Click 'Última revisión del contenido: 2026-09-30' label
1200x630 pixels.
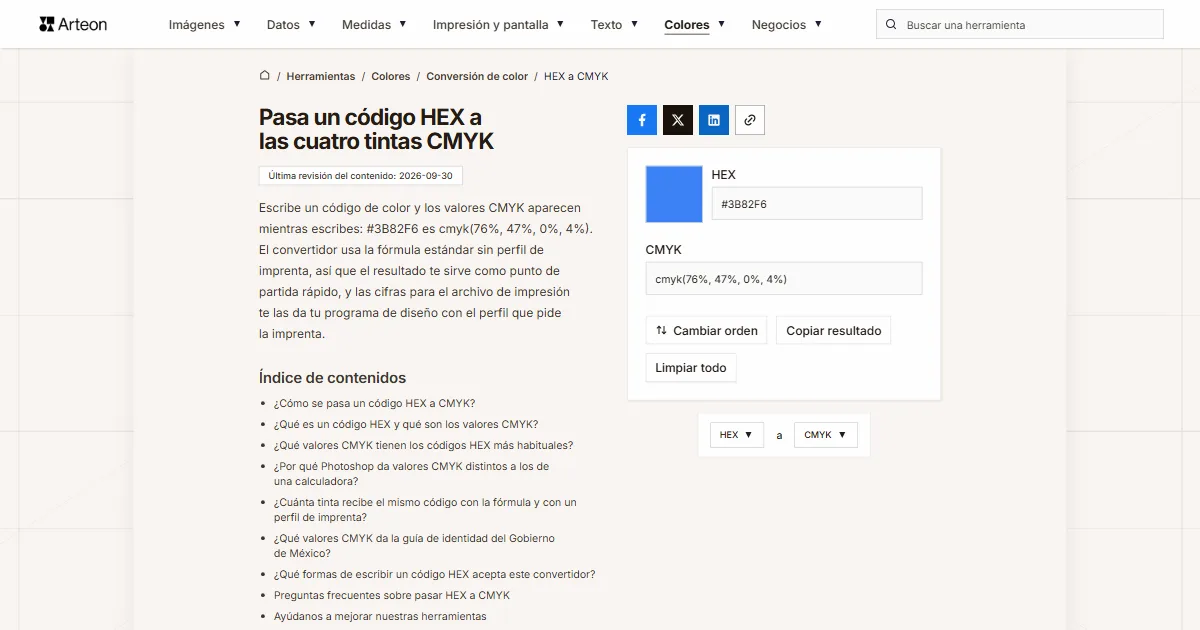pos(361,176)
